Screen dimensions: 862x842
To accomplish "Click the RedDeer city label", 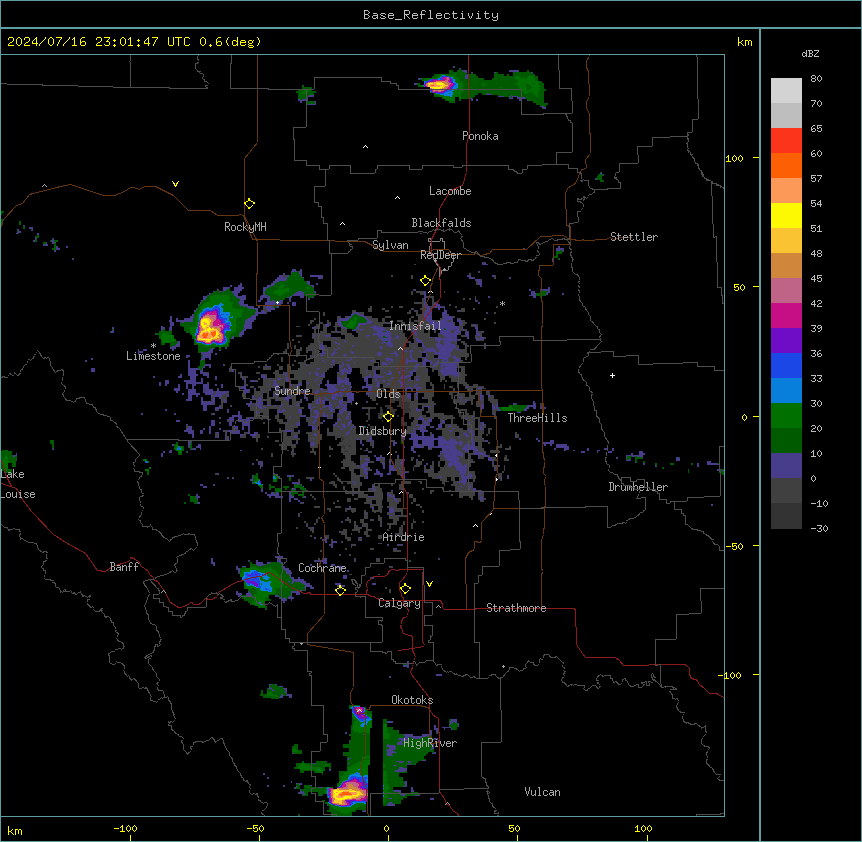I will pos(440,255).
